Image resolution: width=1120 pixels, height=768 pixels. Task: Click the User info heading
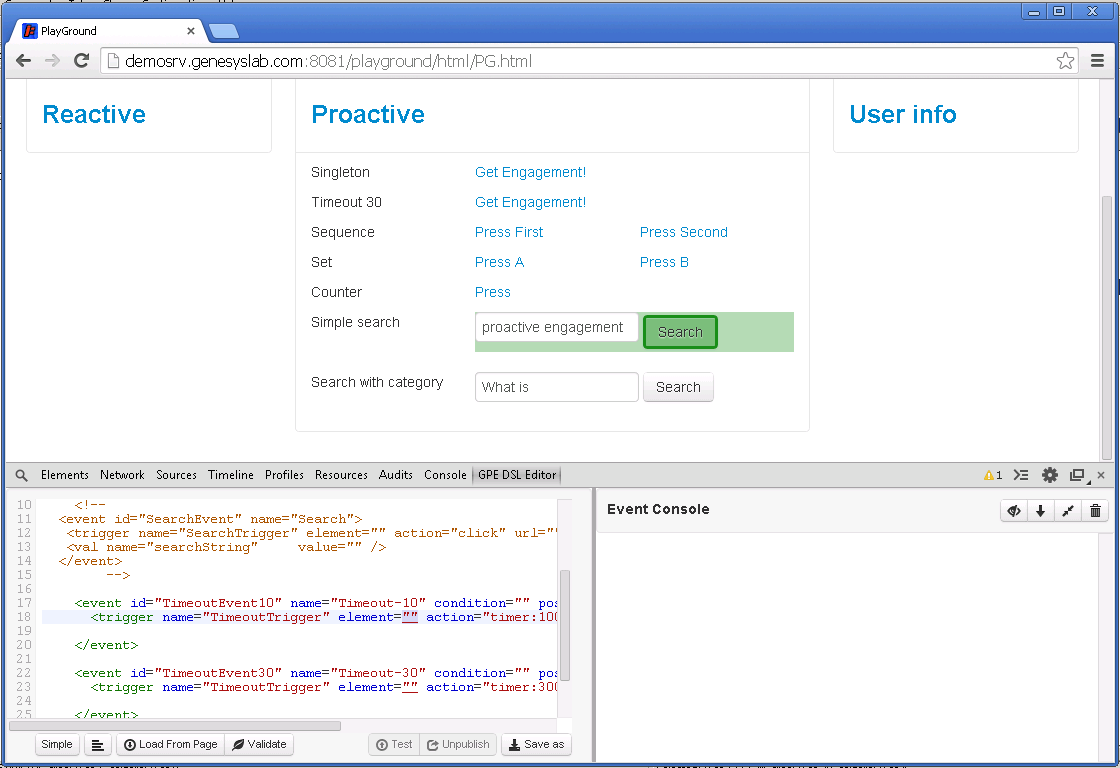tap(903, 114)
